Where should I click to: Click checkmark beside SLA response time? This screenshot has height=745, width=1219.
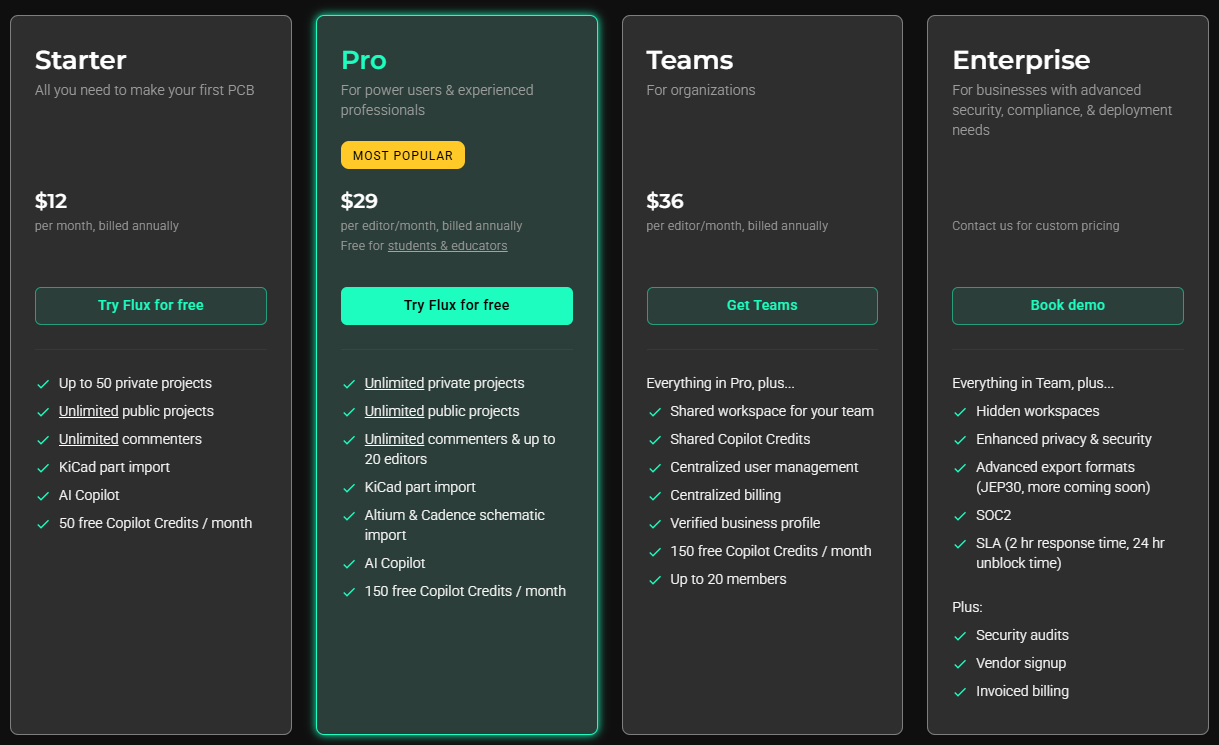[960, 544]
